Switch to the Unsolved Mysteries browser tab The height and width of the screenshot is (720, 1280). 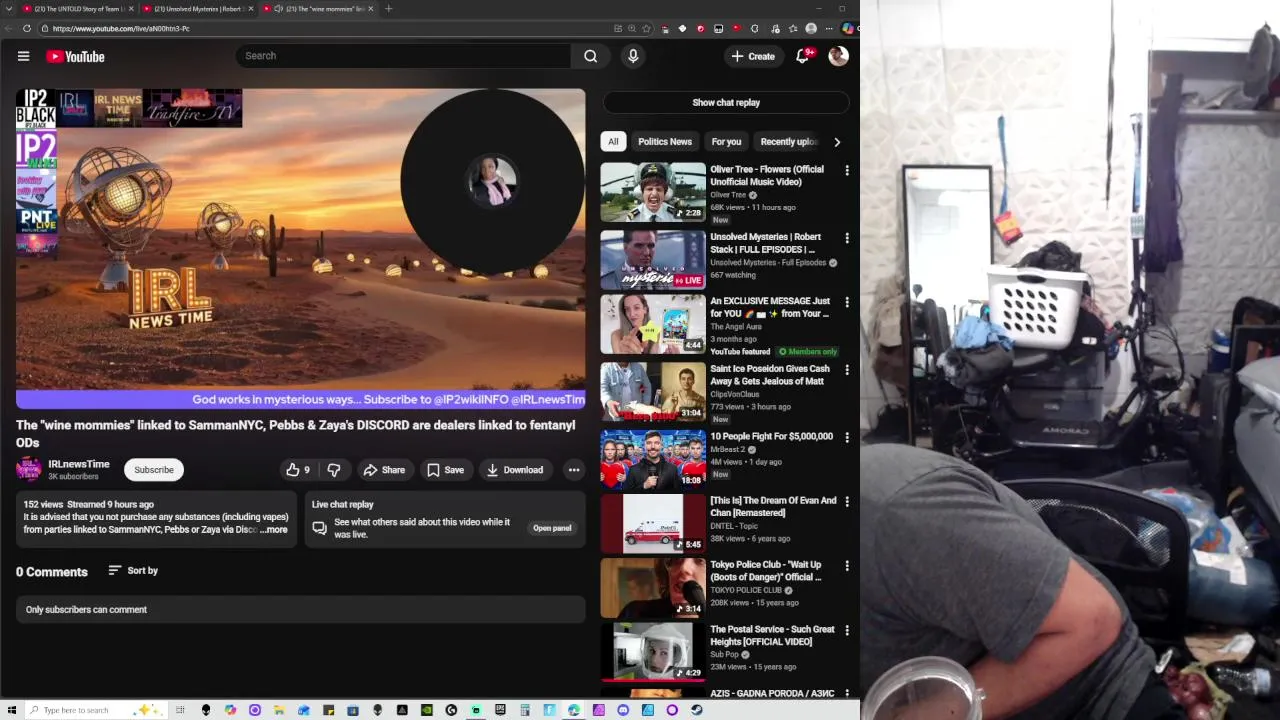pyautogui.click(x=197, y=9)
